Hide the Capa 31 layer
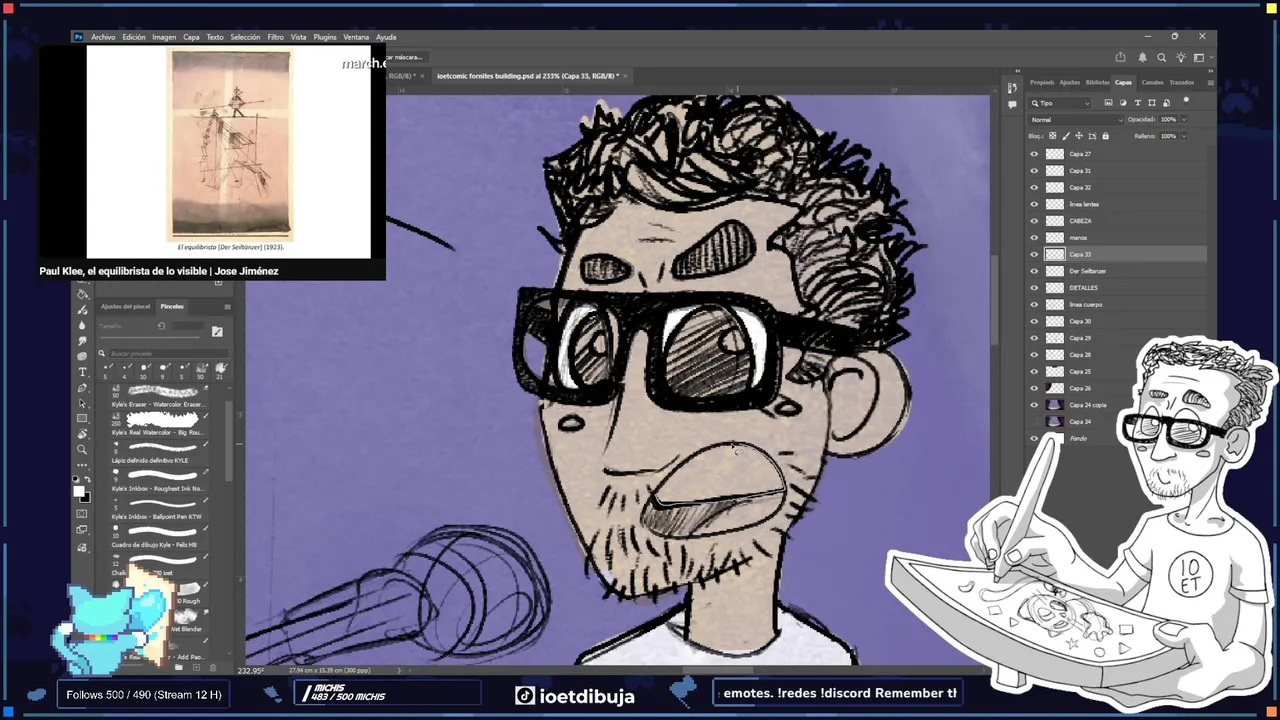The height and width of the screenshot is (720, 1280). pyautogui.click(x=1034, y=171)
